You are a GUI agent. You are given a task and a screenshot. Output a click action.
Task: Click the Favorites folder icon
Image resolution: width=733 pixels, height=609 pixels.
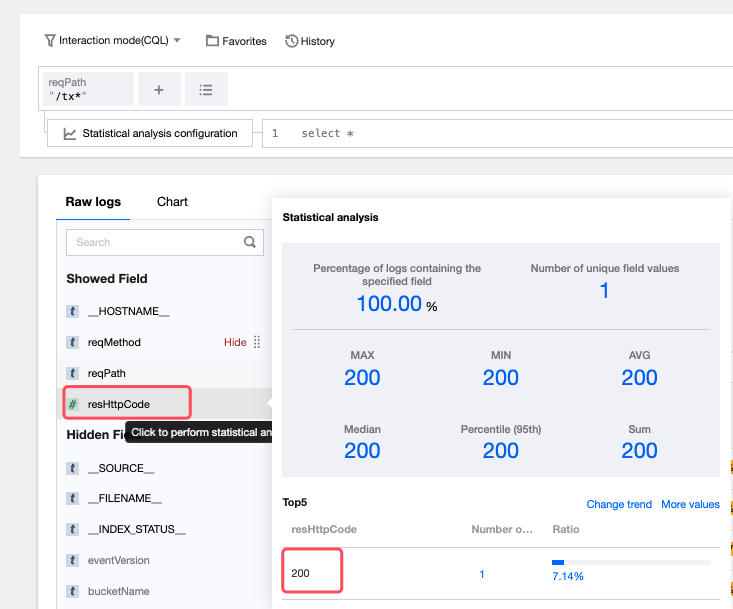pos(212,41)
